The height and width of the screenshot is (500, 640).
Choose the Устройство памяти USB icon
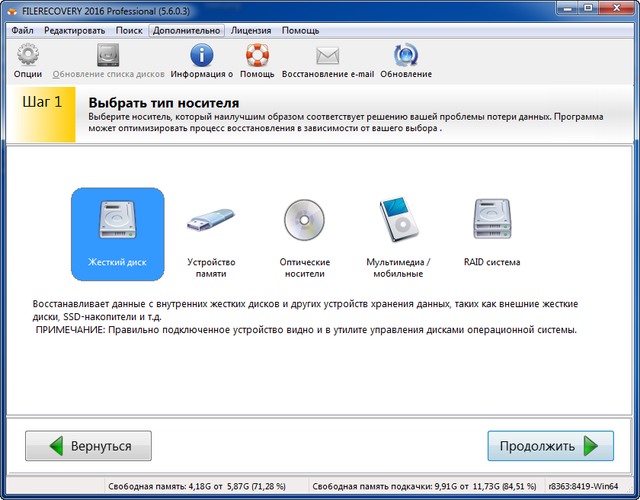(211, 223)
